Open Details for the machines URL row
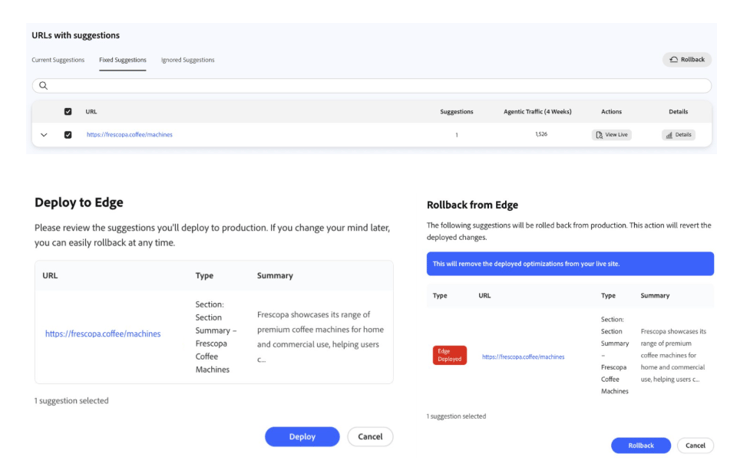The height and width of the screenshot is (470, 750). tap(679, 135)
